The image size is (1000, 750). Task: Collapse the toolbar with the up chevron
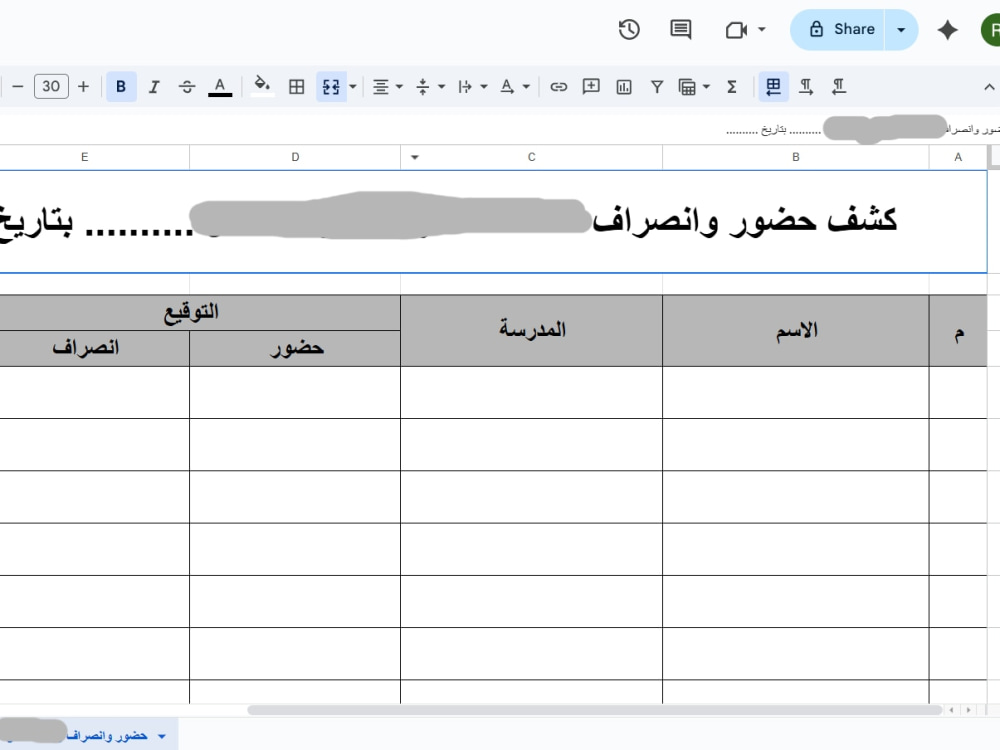(x=989, y=87)
